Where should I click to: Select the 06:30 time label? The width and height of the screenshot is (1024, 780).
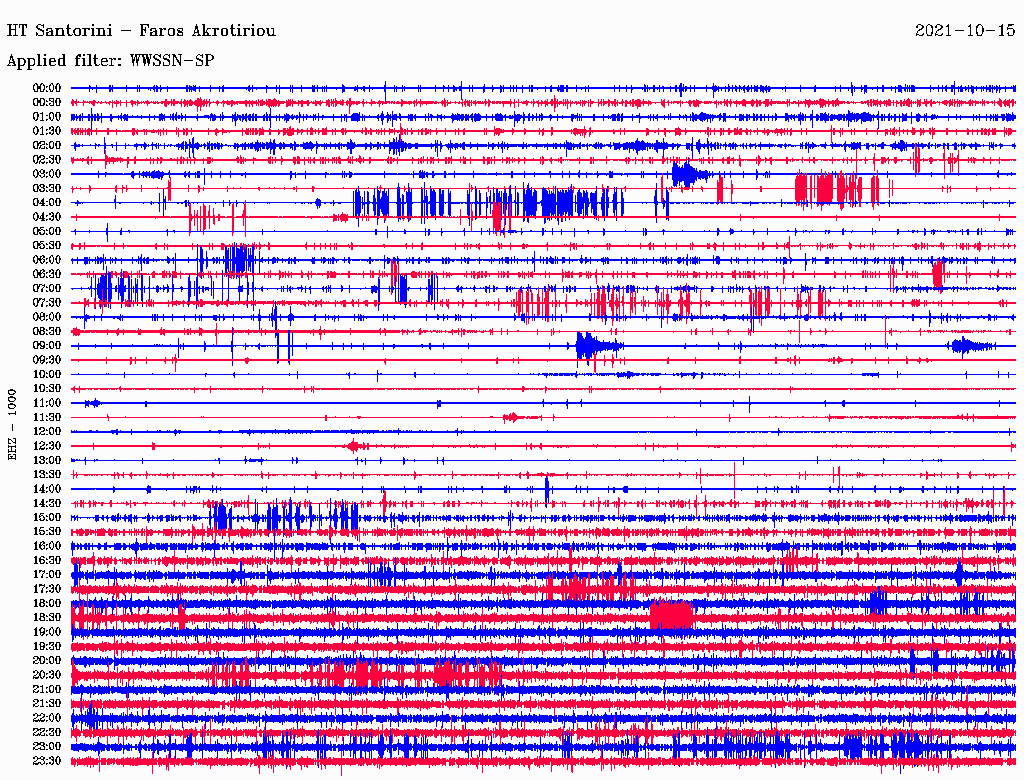click(47, 274)
